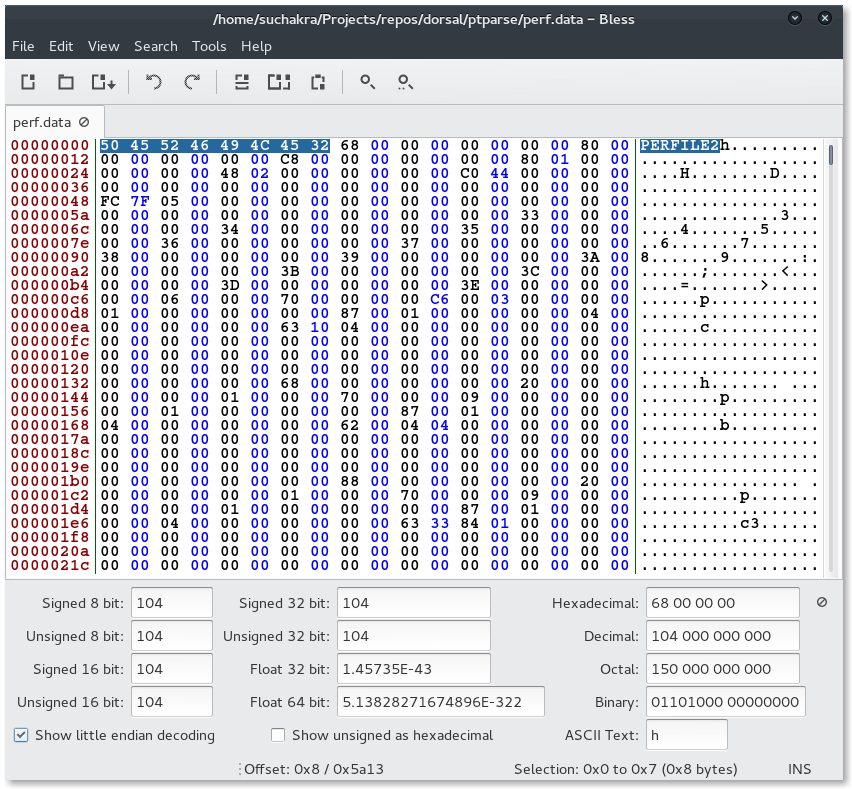Viewport: 852px width, 789px height.
Task: Click the window menu chevron in title bar
Action: pyautogui.click(x=795, y=18)
